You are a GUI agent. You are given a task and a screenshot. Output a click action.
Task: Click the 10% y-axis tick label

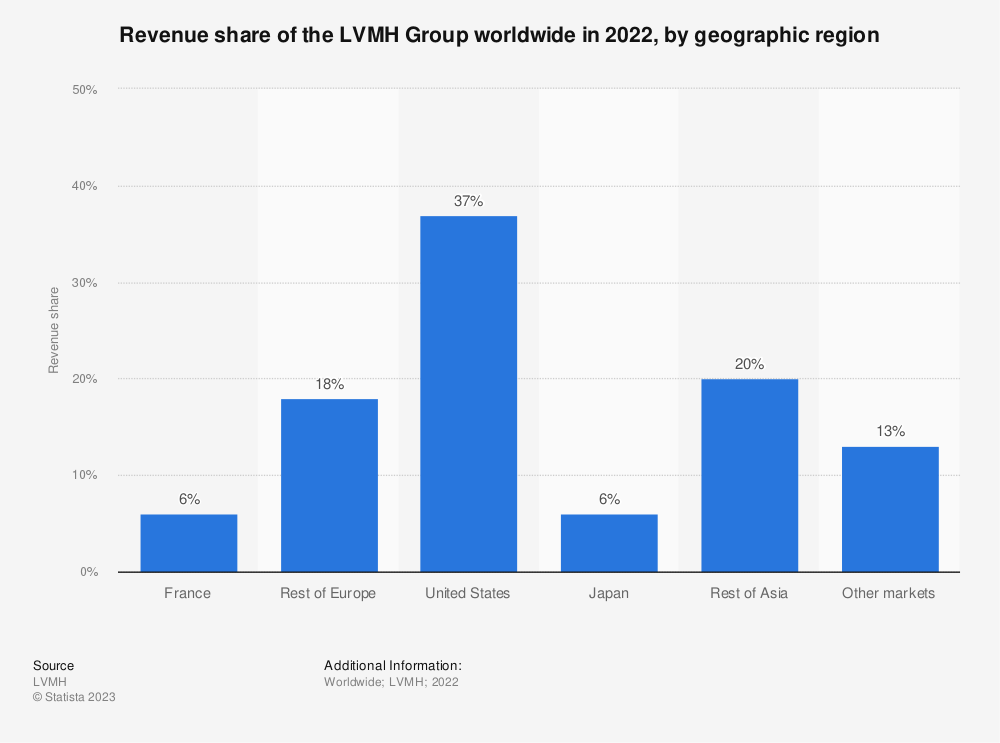85,475
